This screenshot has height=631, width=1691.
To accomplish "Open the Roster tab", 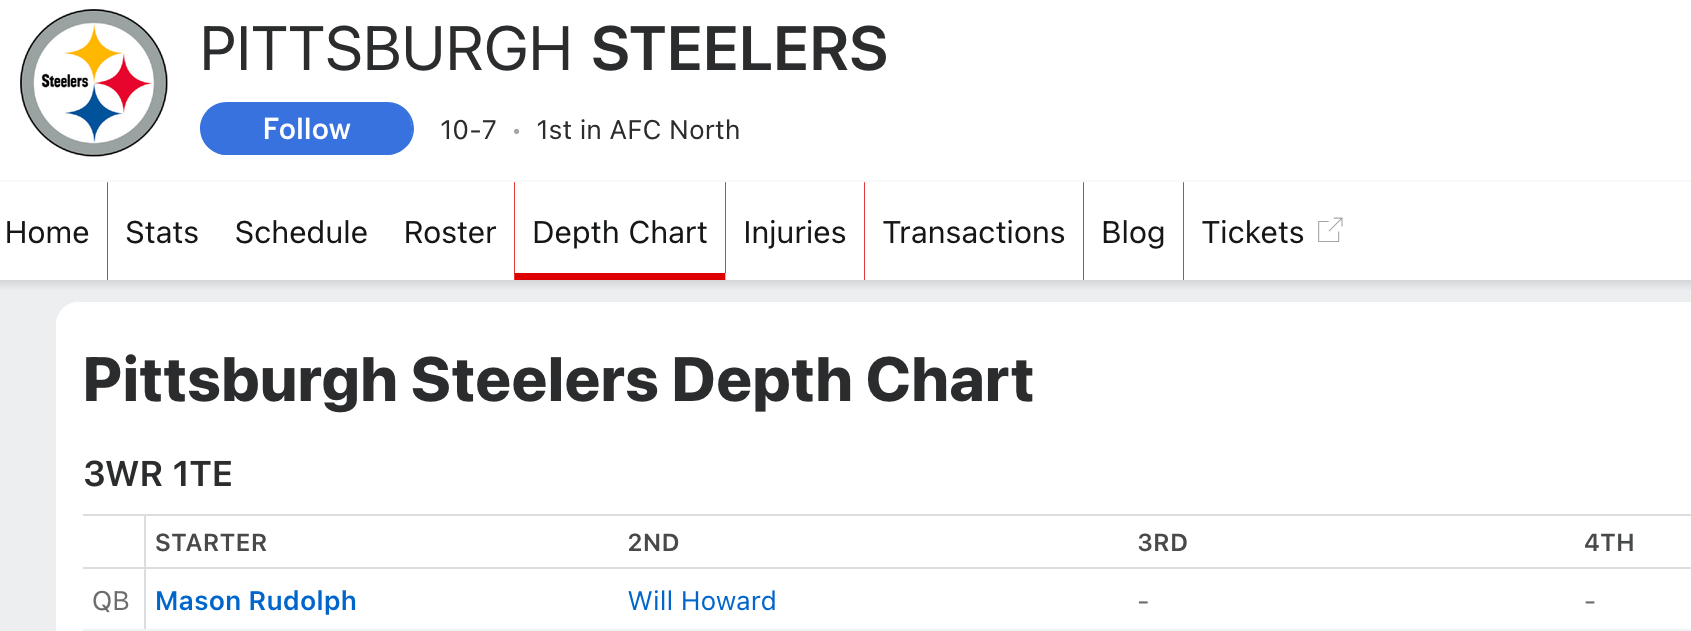I will pos(450,232).
